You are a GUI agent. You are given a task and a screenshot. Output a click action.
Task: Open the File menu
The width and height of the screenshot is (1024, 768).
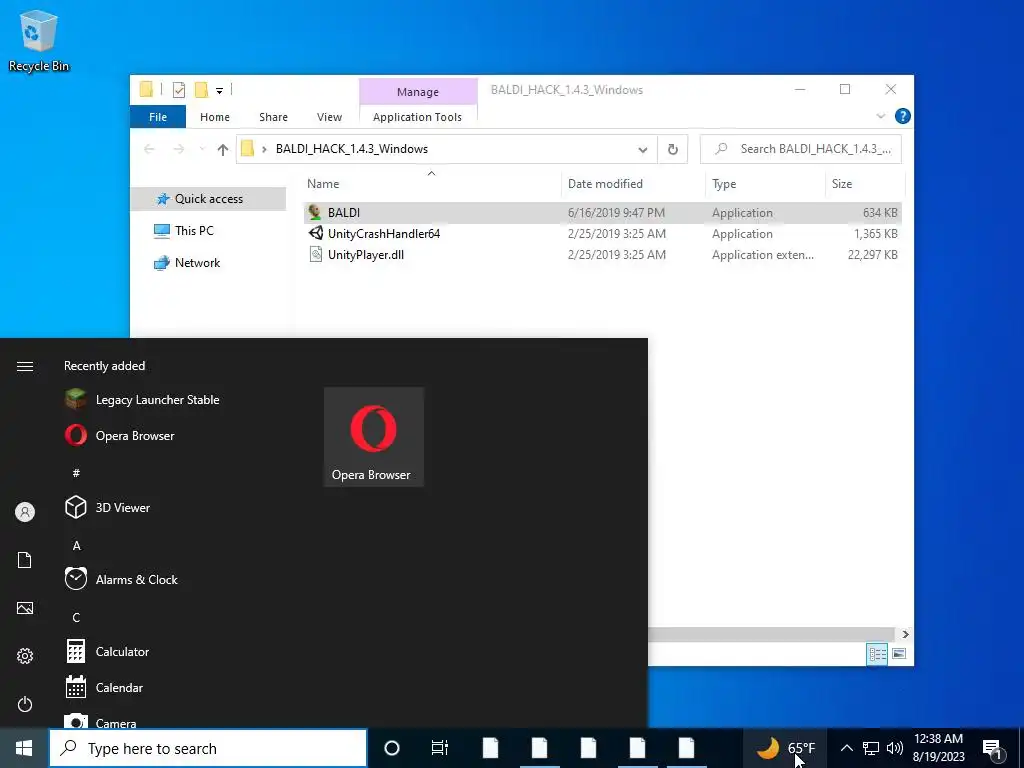(x=158, y=117)
